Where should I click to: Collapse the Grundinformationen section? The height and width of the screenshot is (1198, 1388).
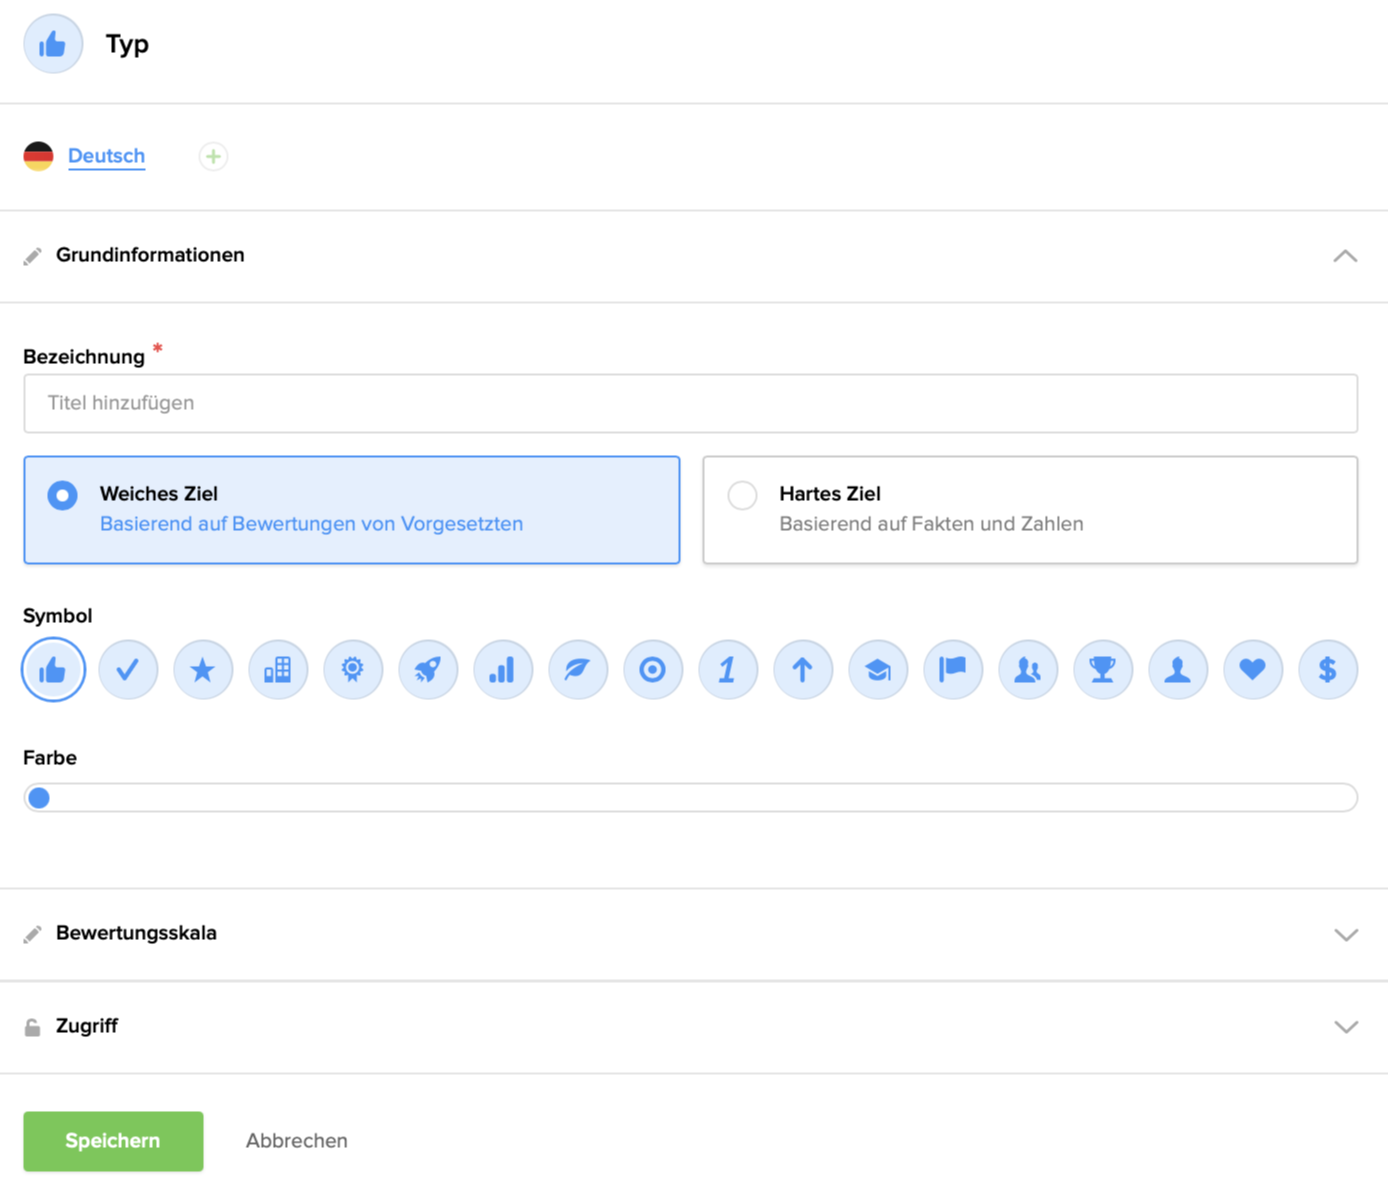pos(1345,256)
